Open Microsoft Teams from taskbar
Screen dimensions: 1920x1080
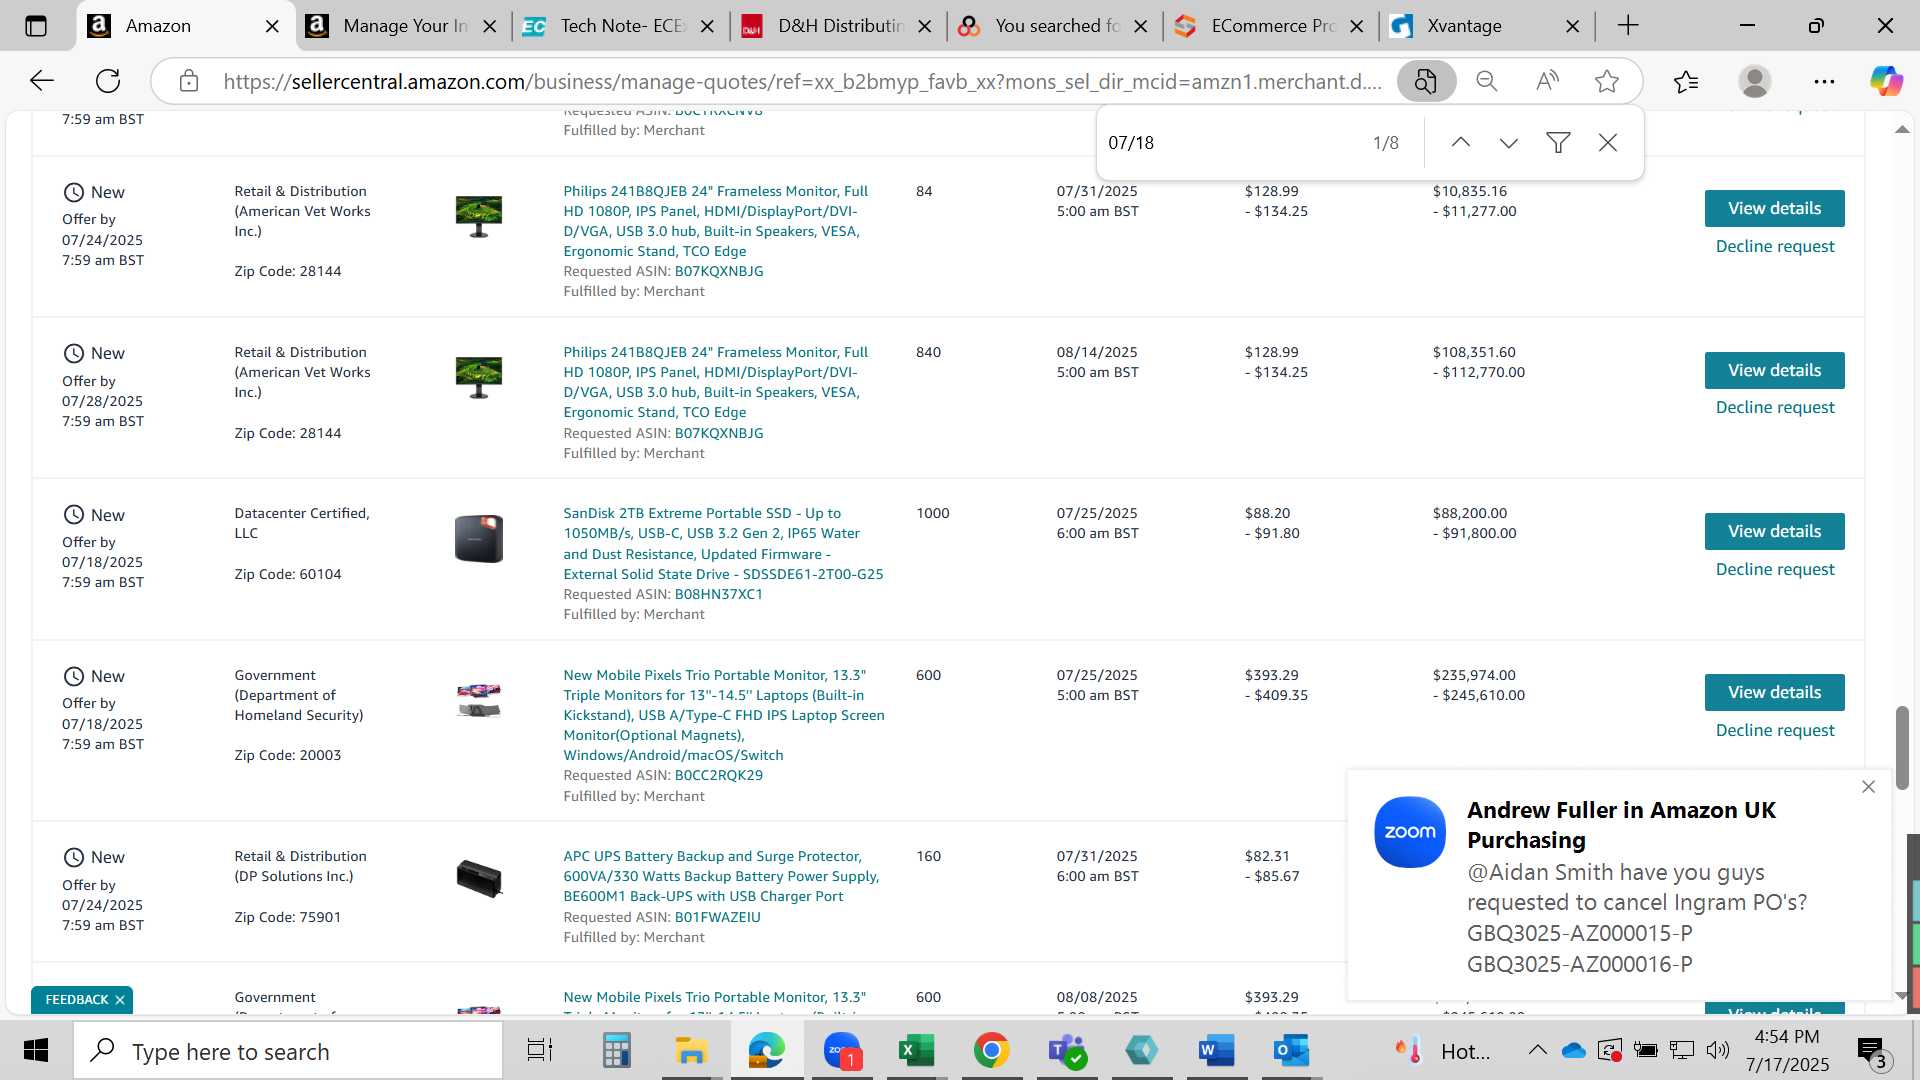point(1067,1051)
